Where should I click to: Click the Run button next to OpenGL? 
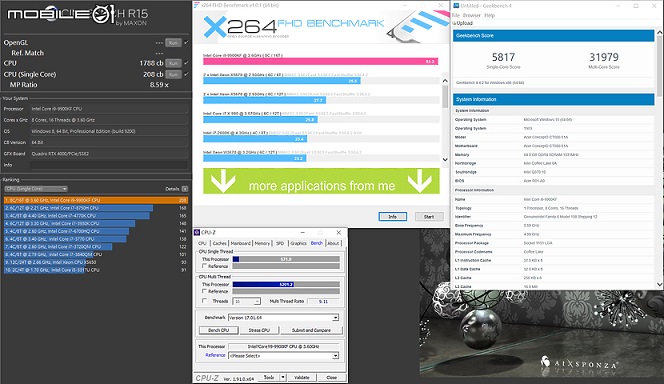pyautogui.click(x=173, y=43)
